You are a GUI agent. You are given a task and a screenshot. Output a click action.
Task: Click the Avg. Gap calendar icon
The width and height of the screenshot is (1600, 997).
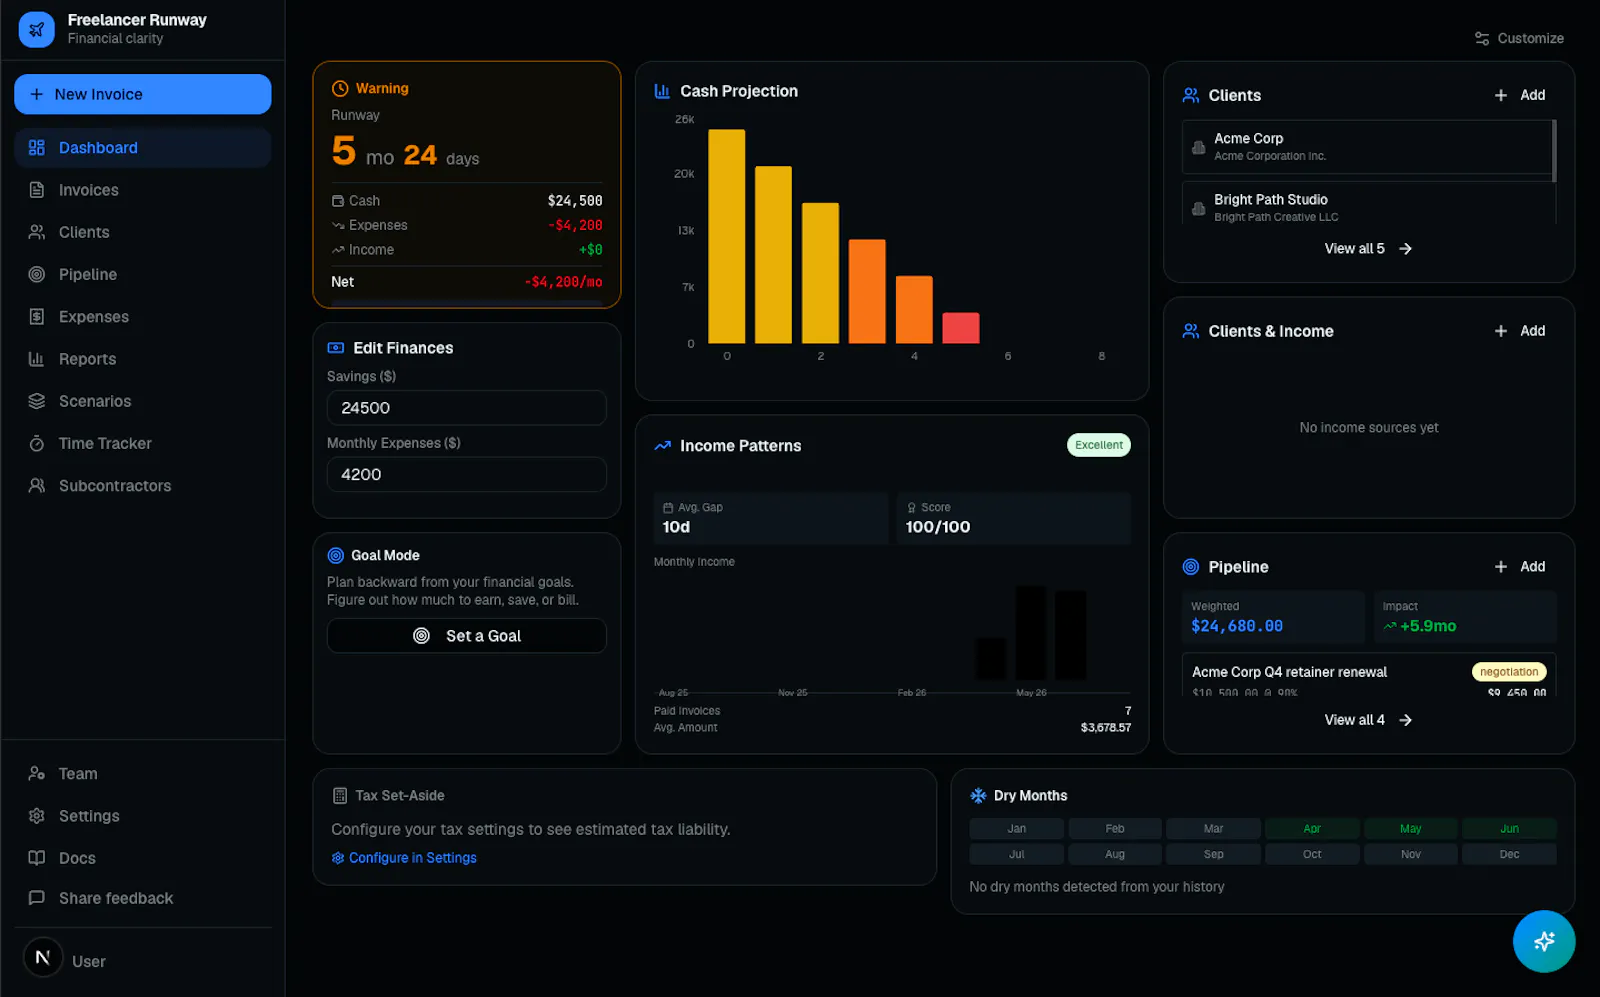(x=668, y=508)
